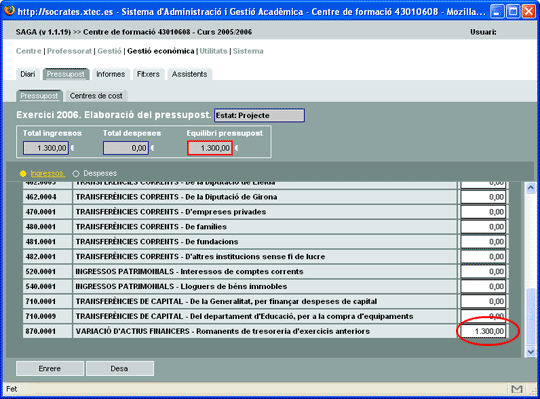The width and height of the screenshot is (540, 399).
Task: Click the mail icon in the status bar
Action: click(x=517, y=389)
